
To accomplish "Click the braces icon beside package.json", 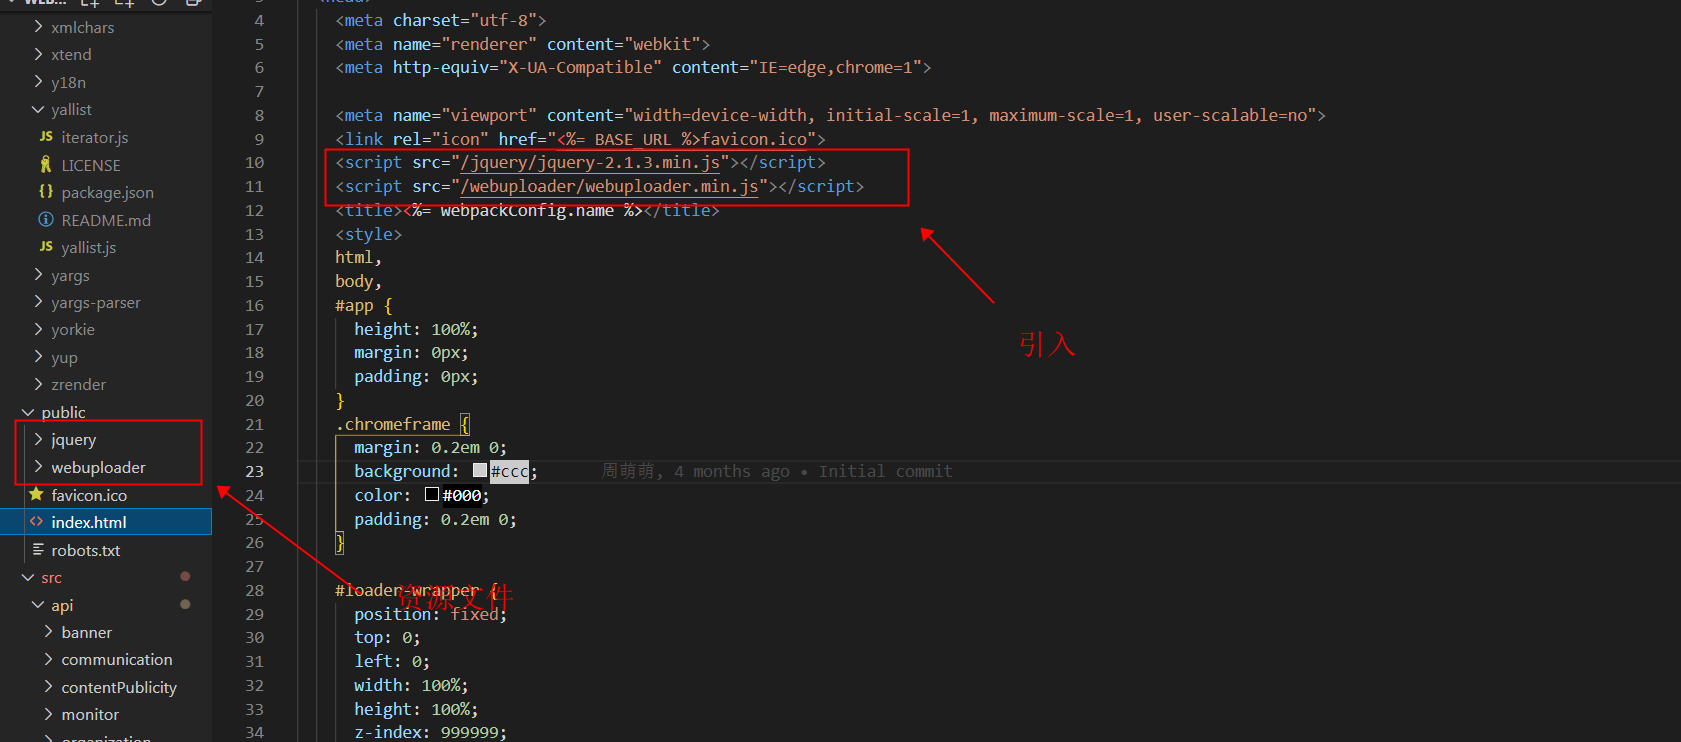I will pos(46,191).
